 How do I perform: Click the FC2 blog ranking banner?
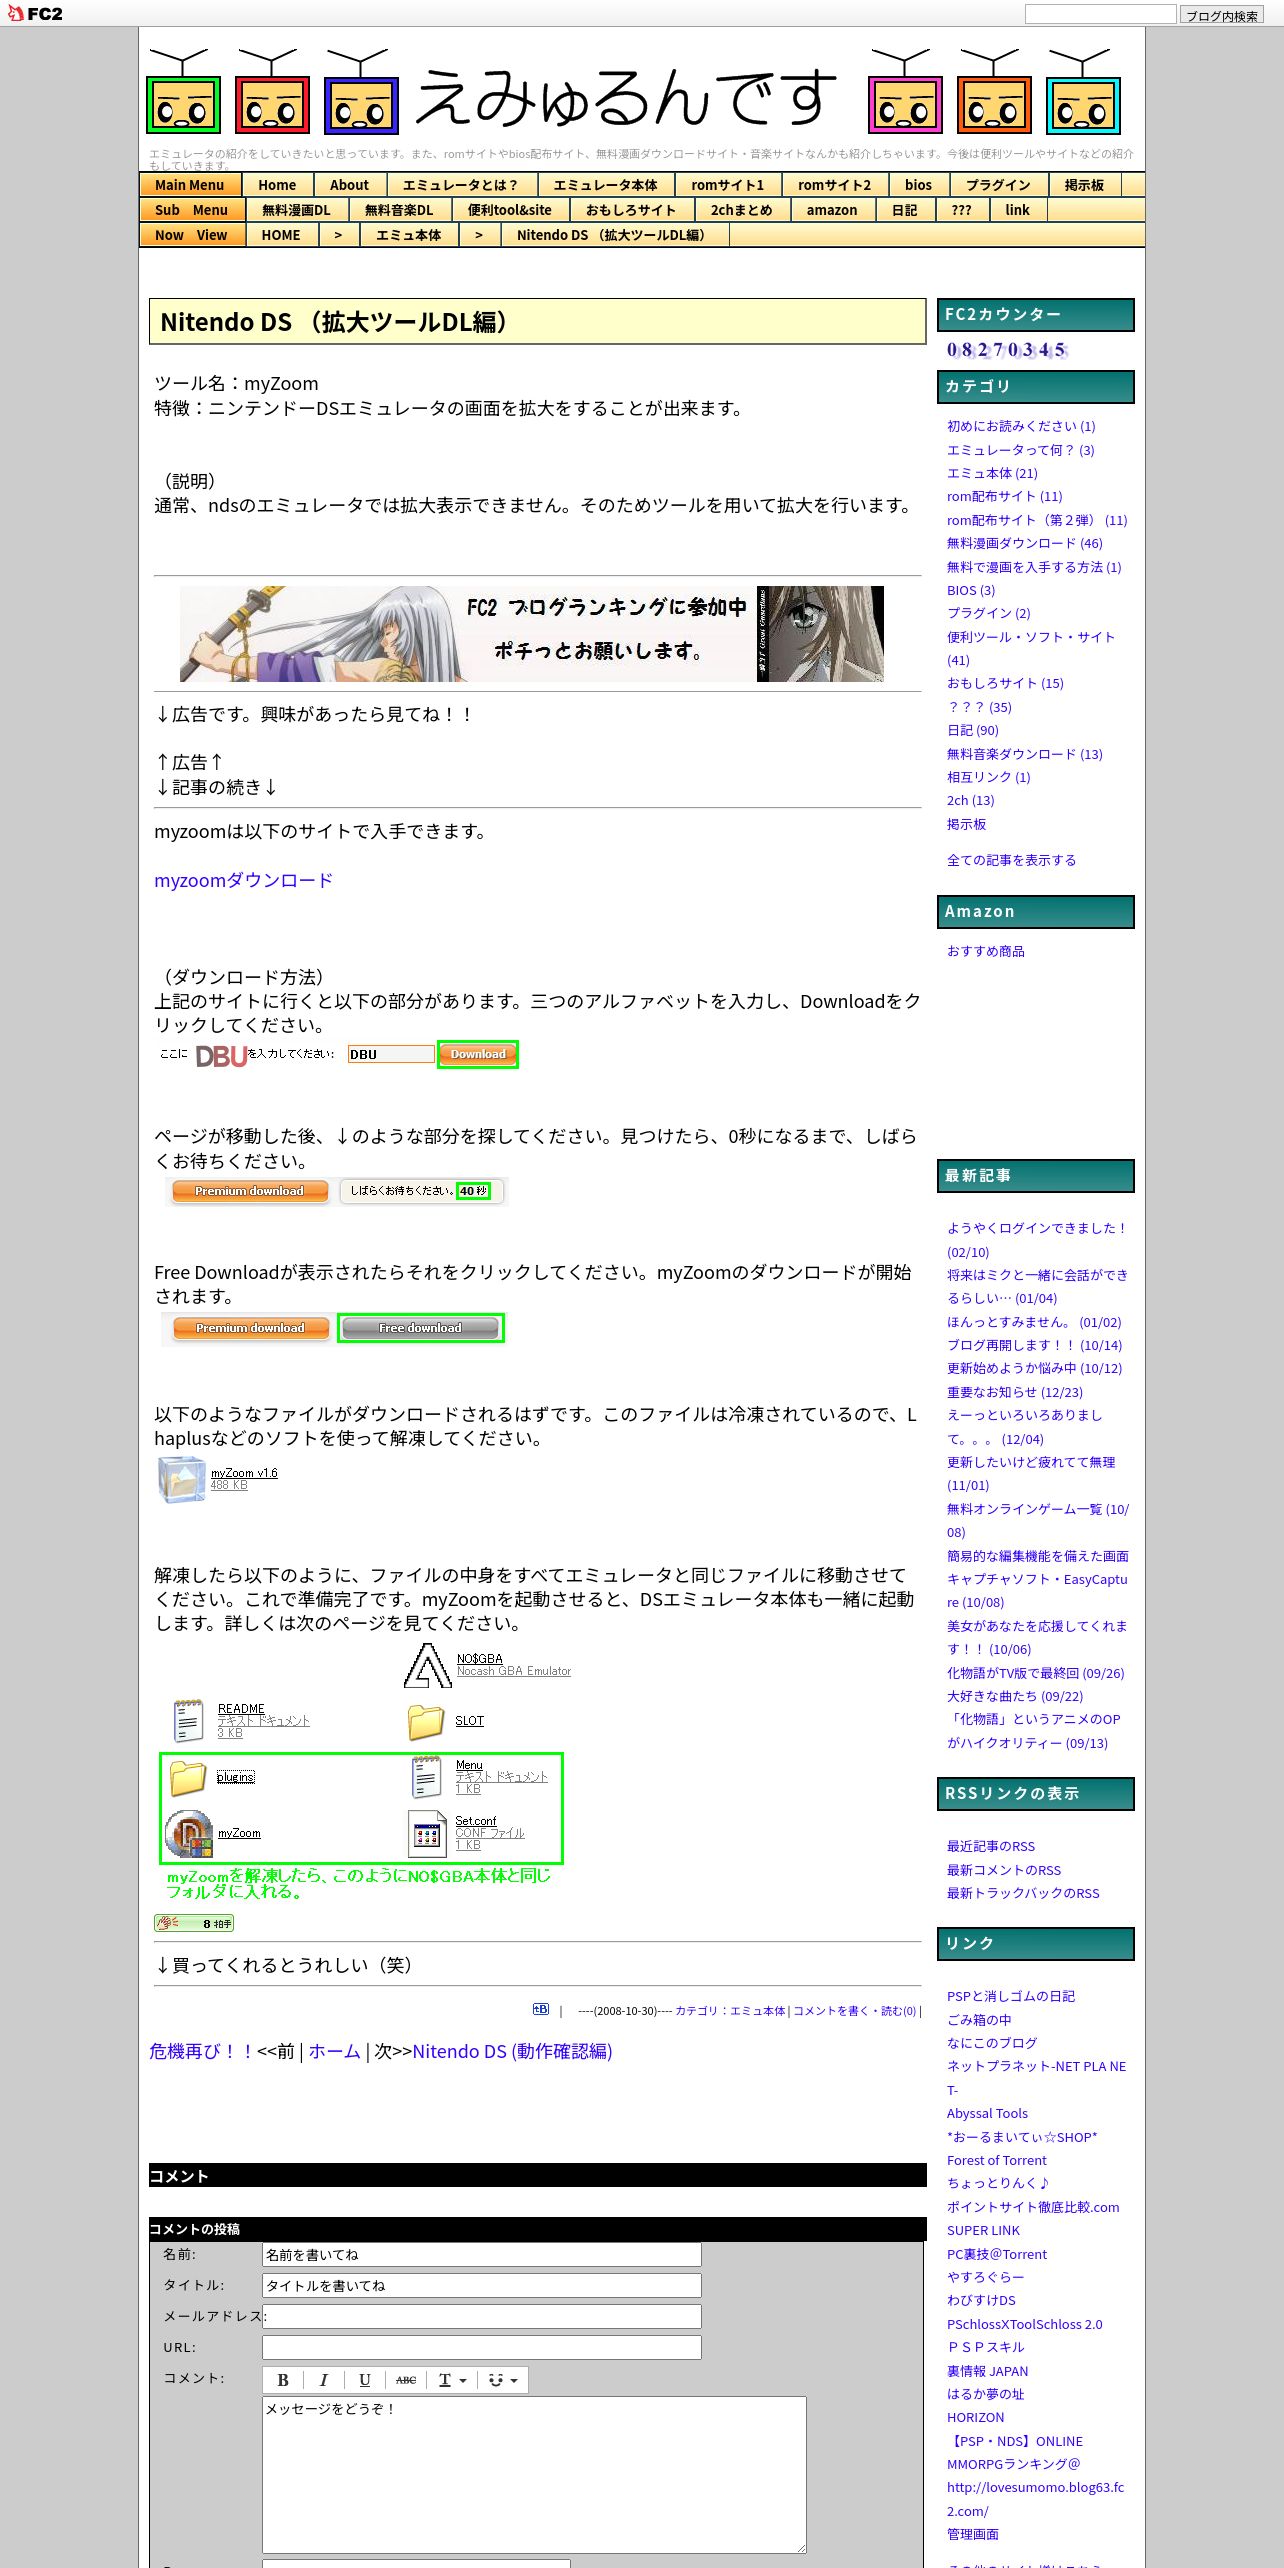click(x=532, y=634)
